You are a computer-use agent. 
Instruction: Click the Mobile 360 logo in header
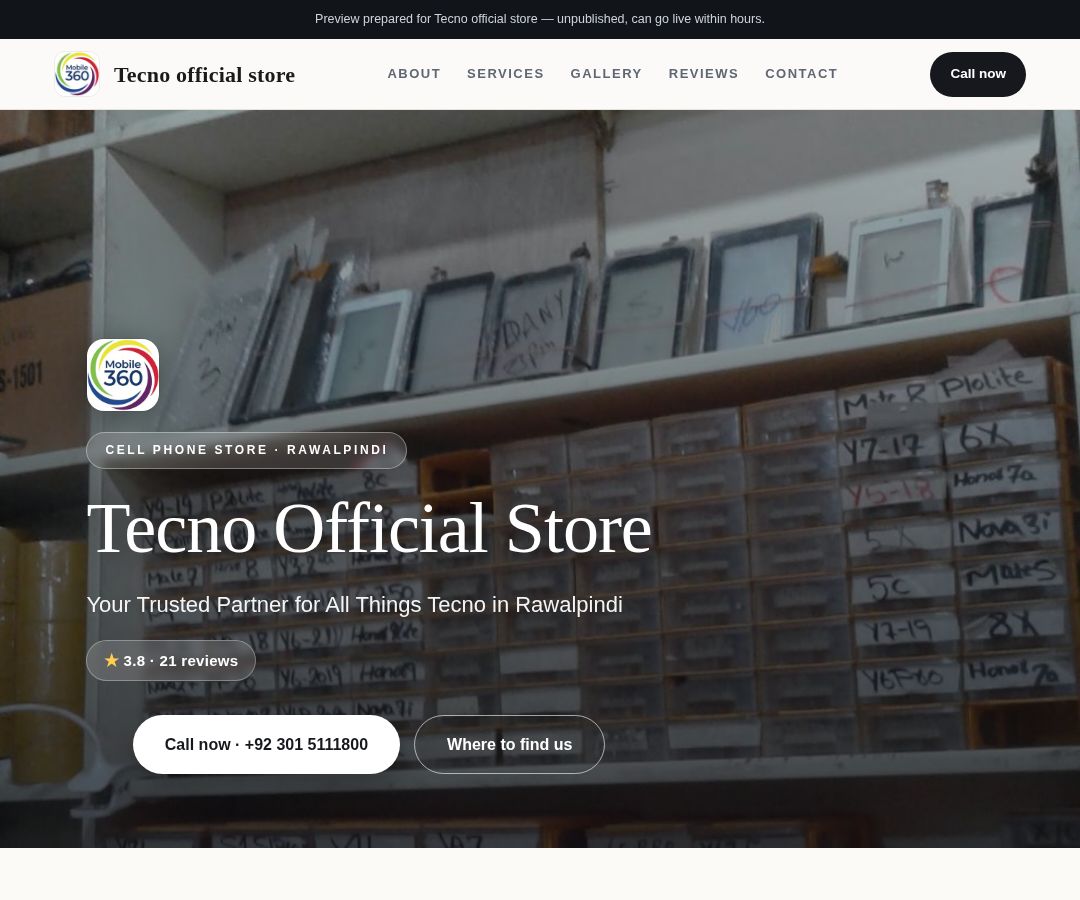tap(77, 74)
